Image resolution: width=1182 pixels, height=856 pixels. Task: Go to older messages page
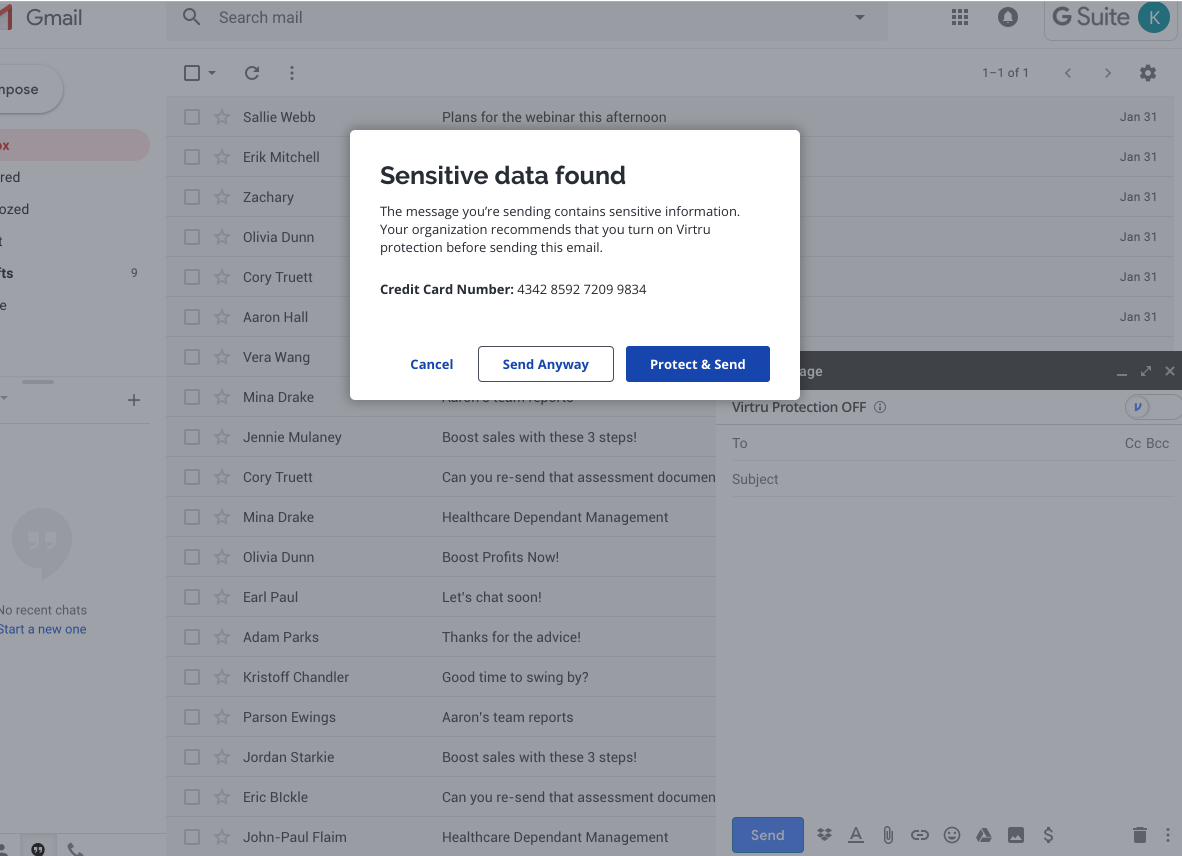(1107, 73)
